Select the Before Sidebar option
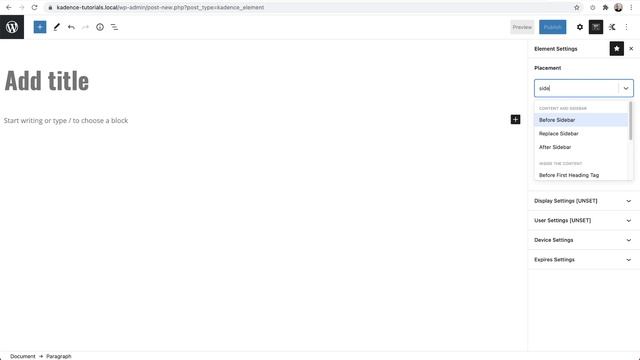The height and width of the screenshot is (360, 640). (581, 120)
